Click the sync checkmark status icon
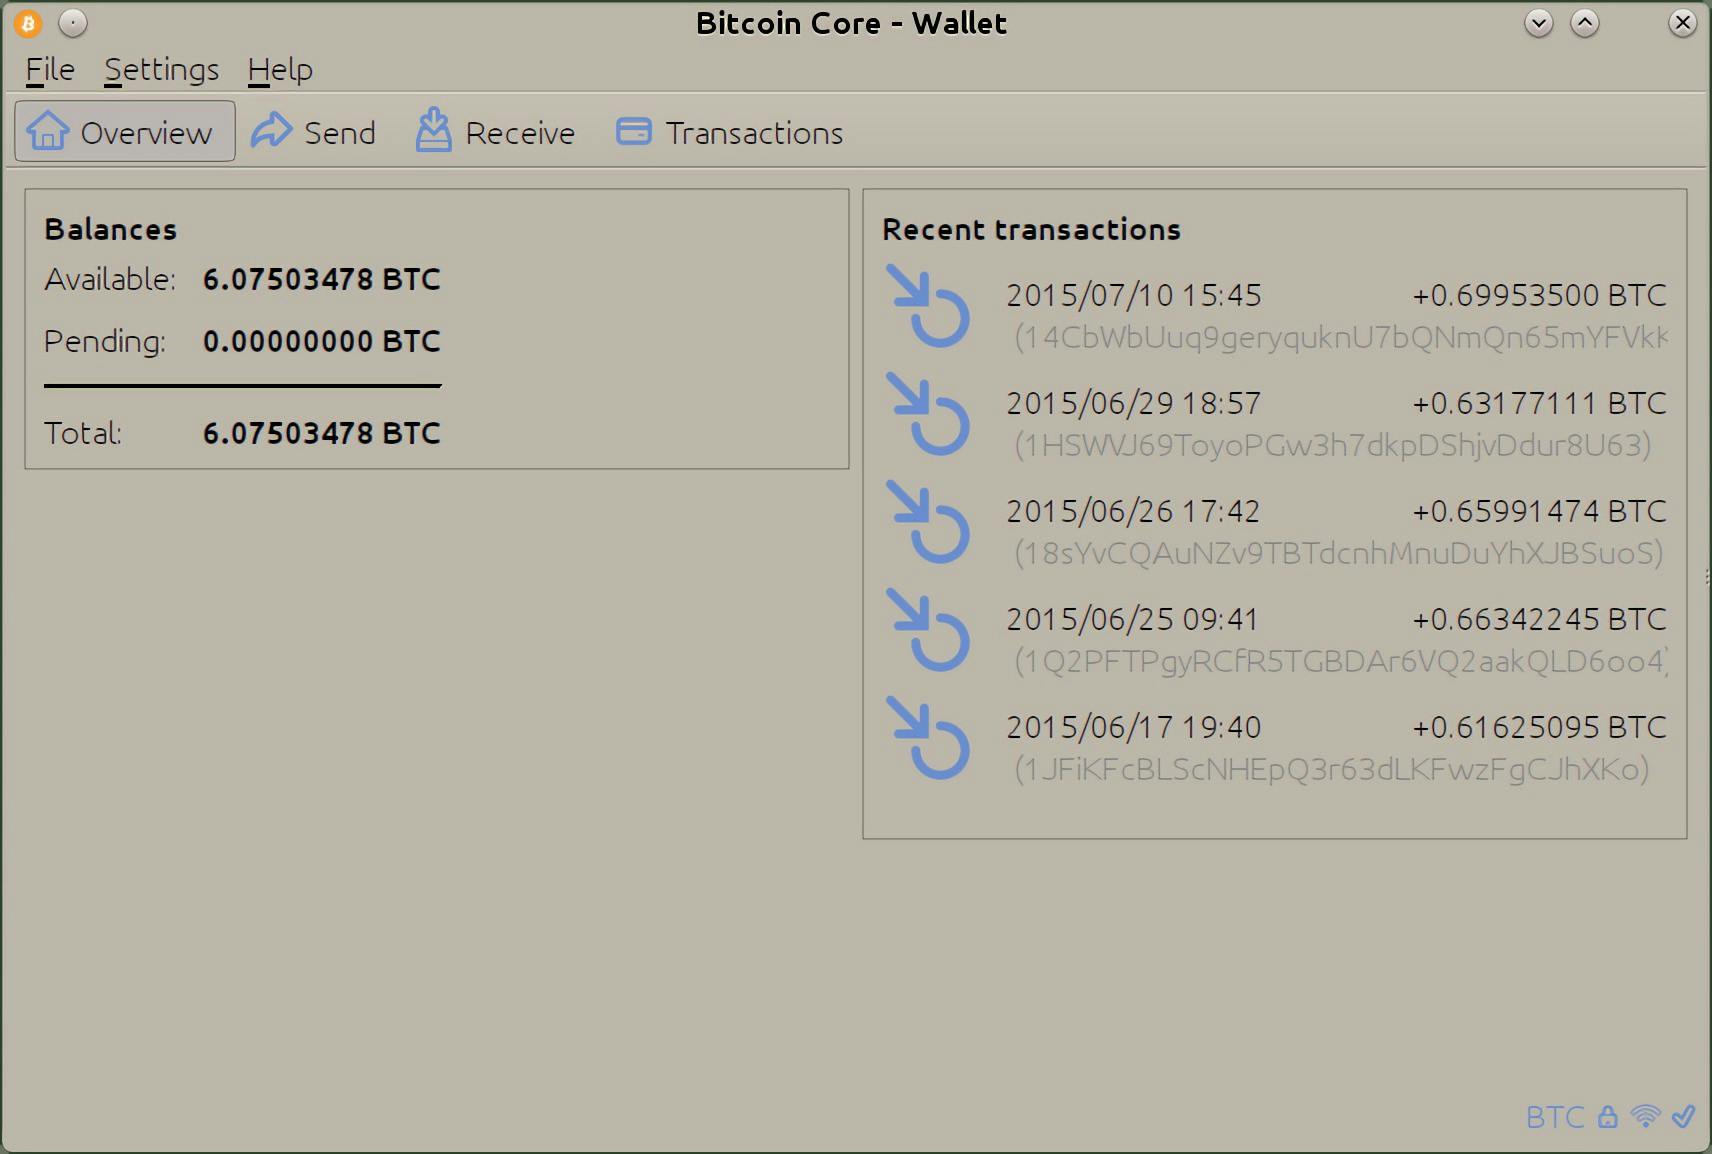1712x1154 pixels. click(1684, 1116)
